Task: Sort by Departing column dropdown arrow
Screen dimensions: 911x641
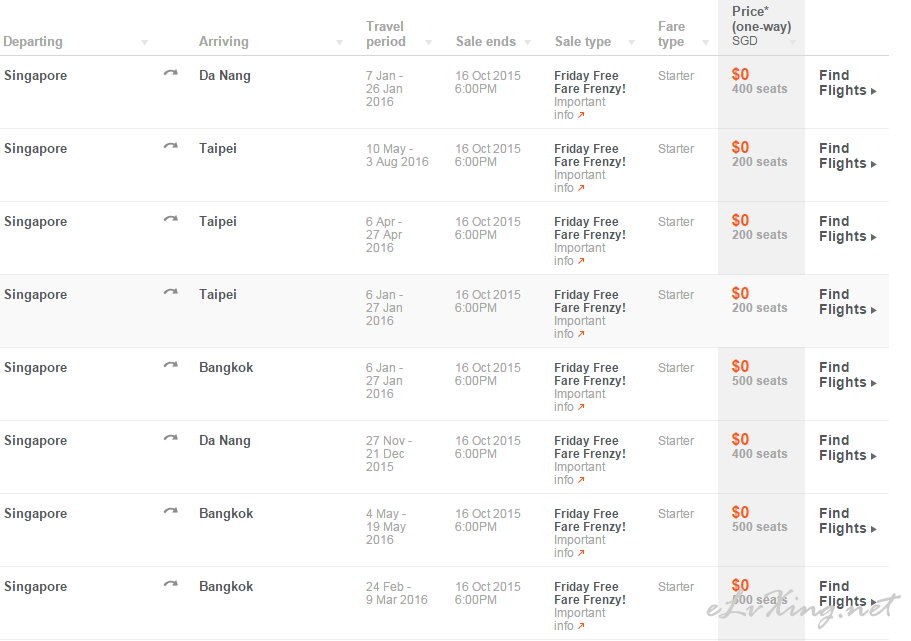Action: coord(145,42)
